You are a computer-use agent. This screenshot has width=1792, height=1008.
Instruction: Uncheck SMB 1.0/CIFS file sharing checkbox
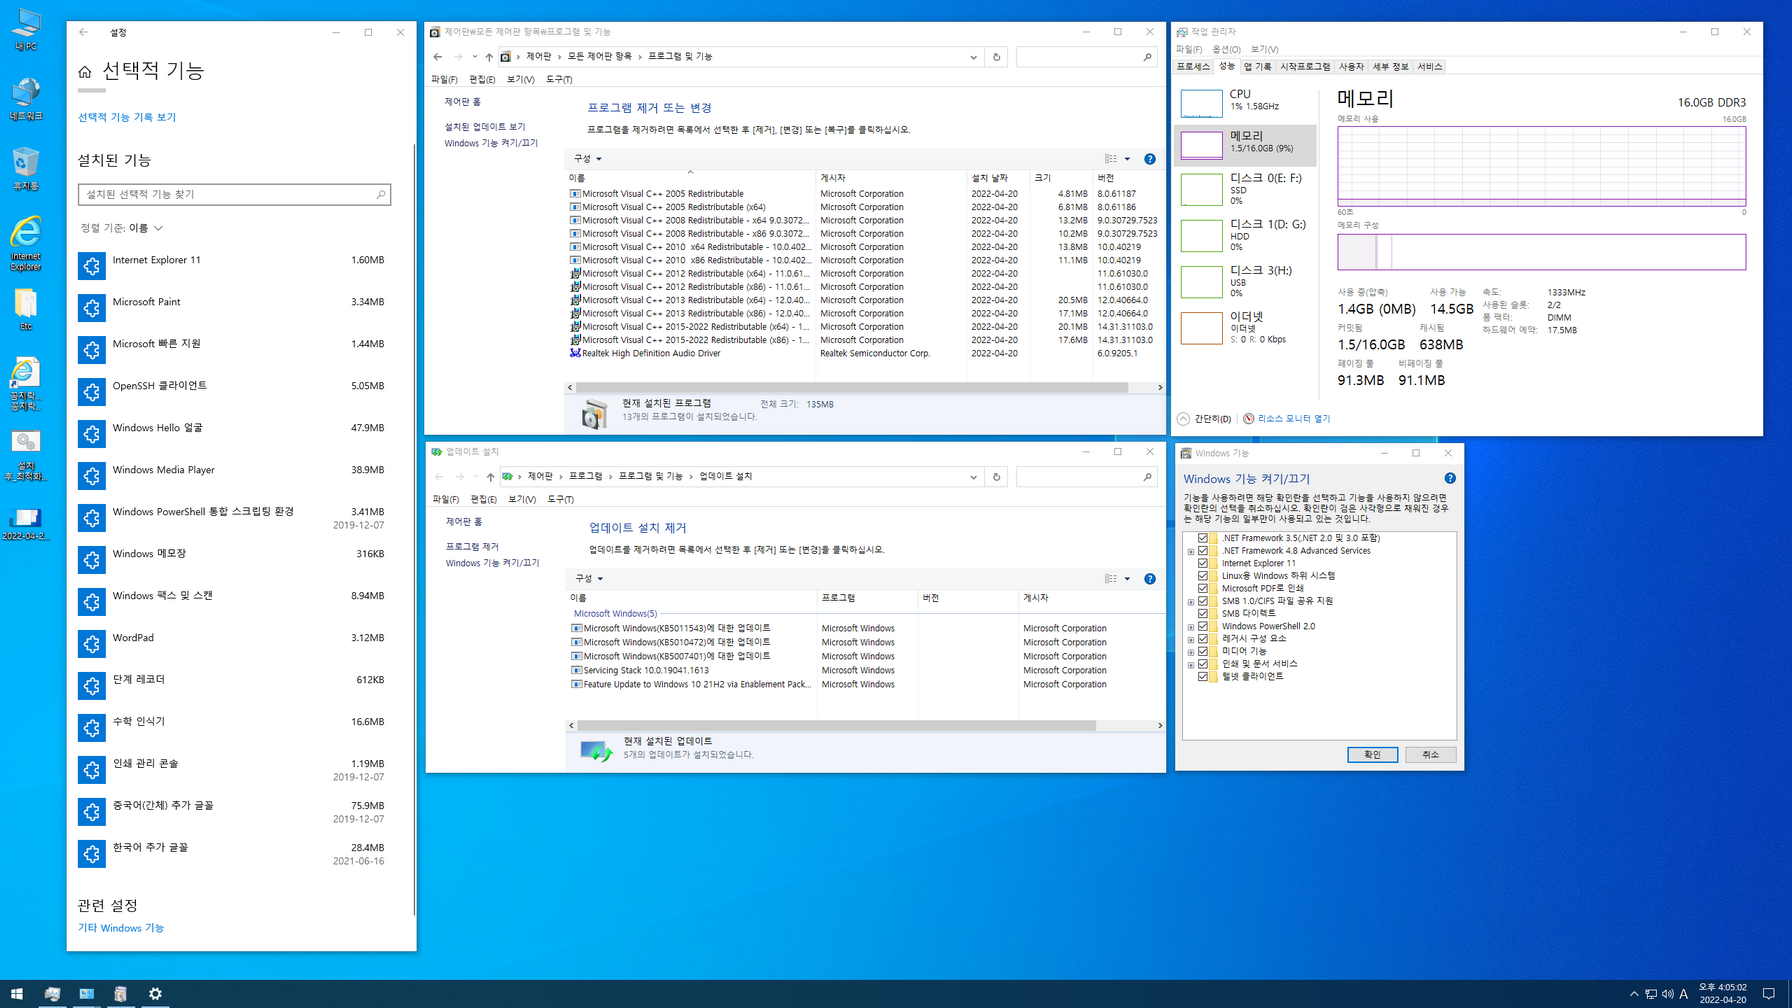coord(1203,601)
